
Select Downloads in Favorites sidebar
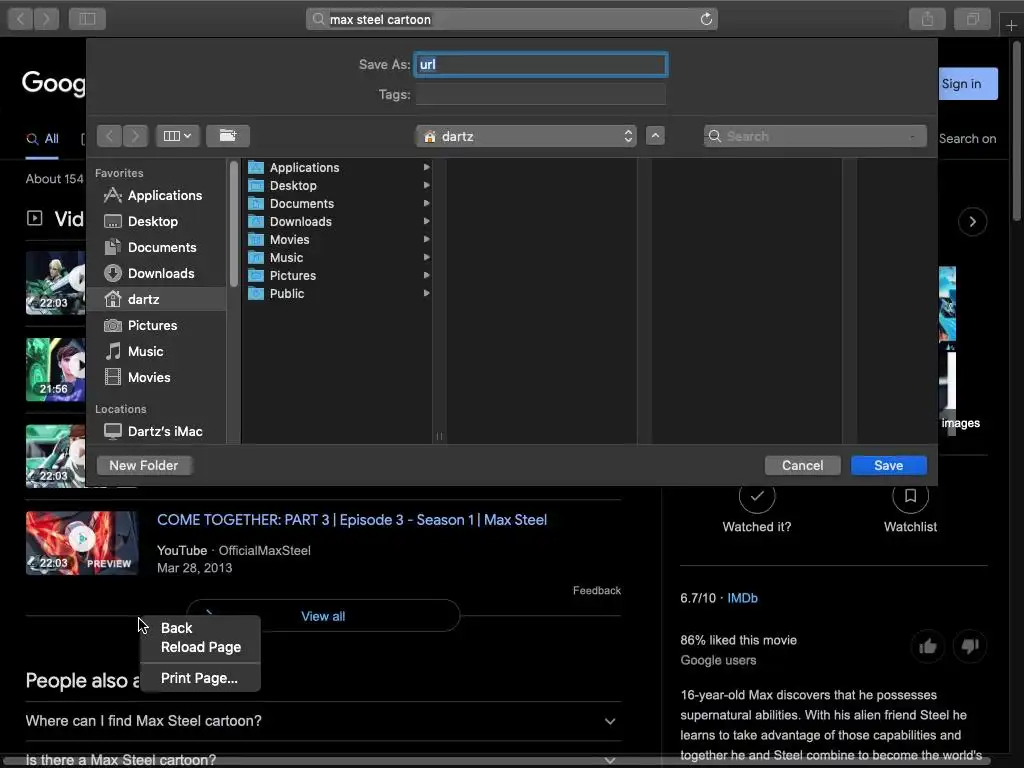click(155, 274)
